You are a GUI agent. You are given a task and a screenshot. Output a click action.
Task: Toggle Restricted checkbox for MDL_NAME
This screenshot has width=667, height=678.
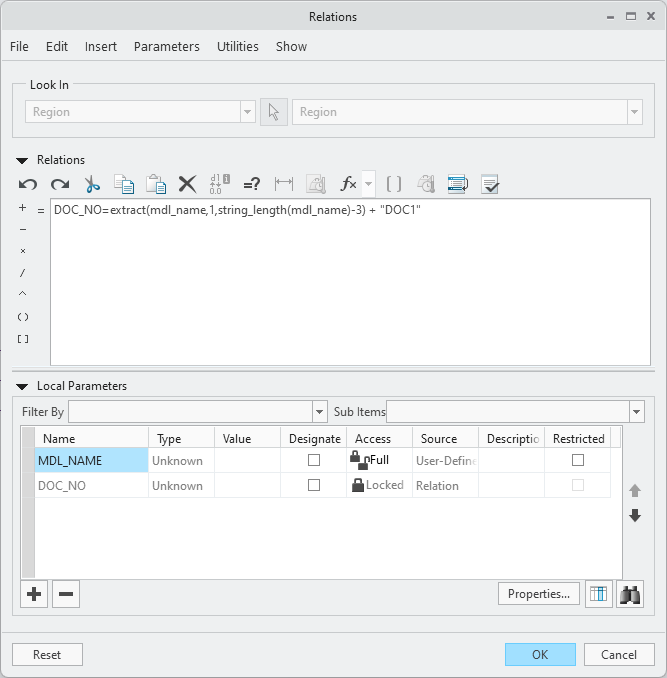577,460
